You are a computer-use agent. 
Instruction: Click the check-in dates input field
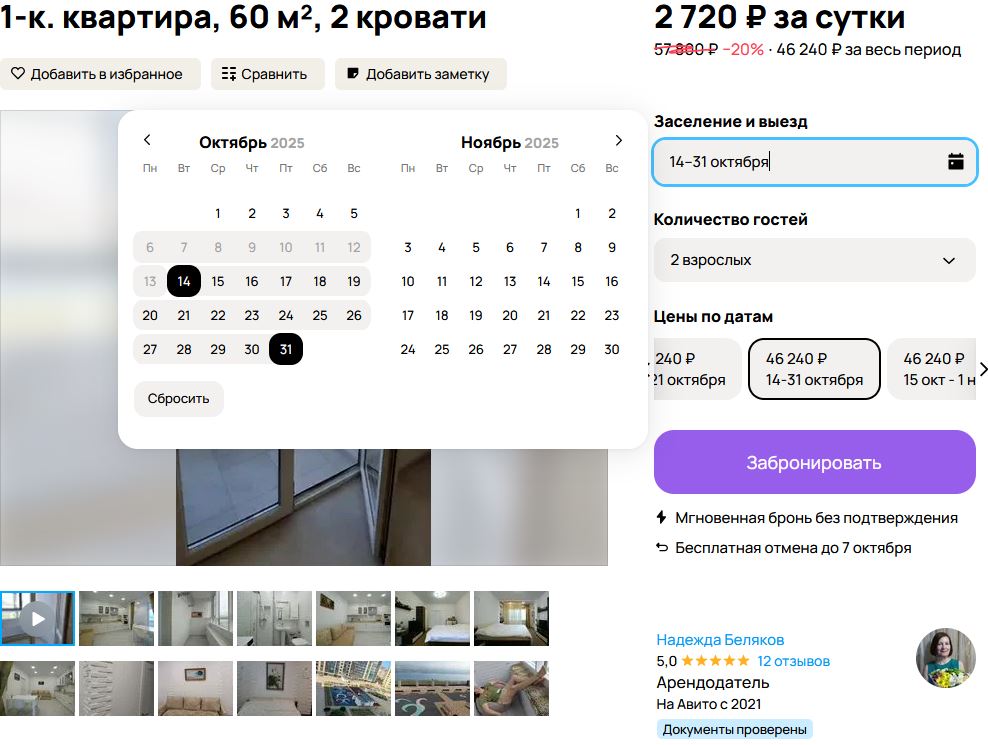[814, 161]
